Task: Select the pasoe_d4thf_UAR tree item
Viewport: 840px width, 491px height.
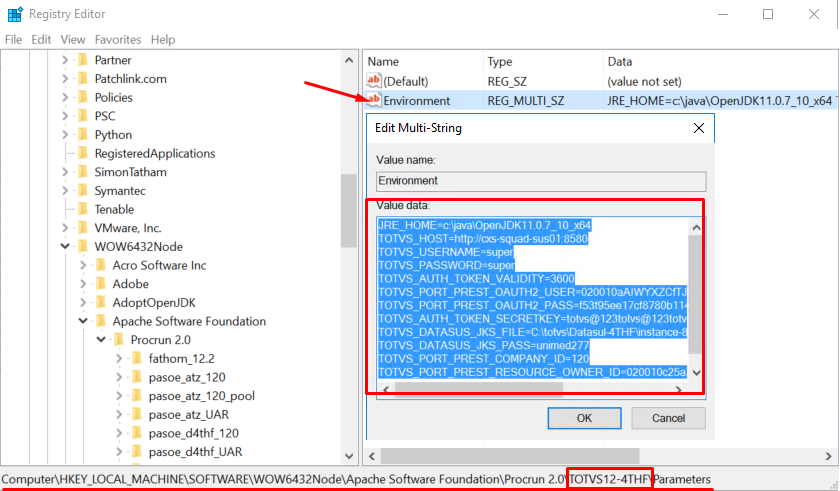Action: [196, 452]
